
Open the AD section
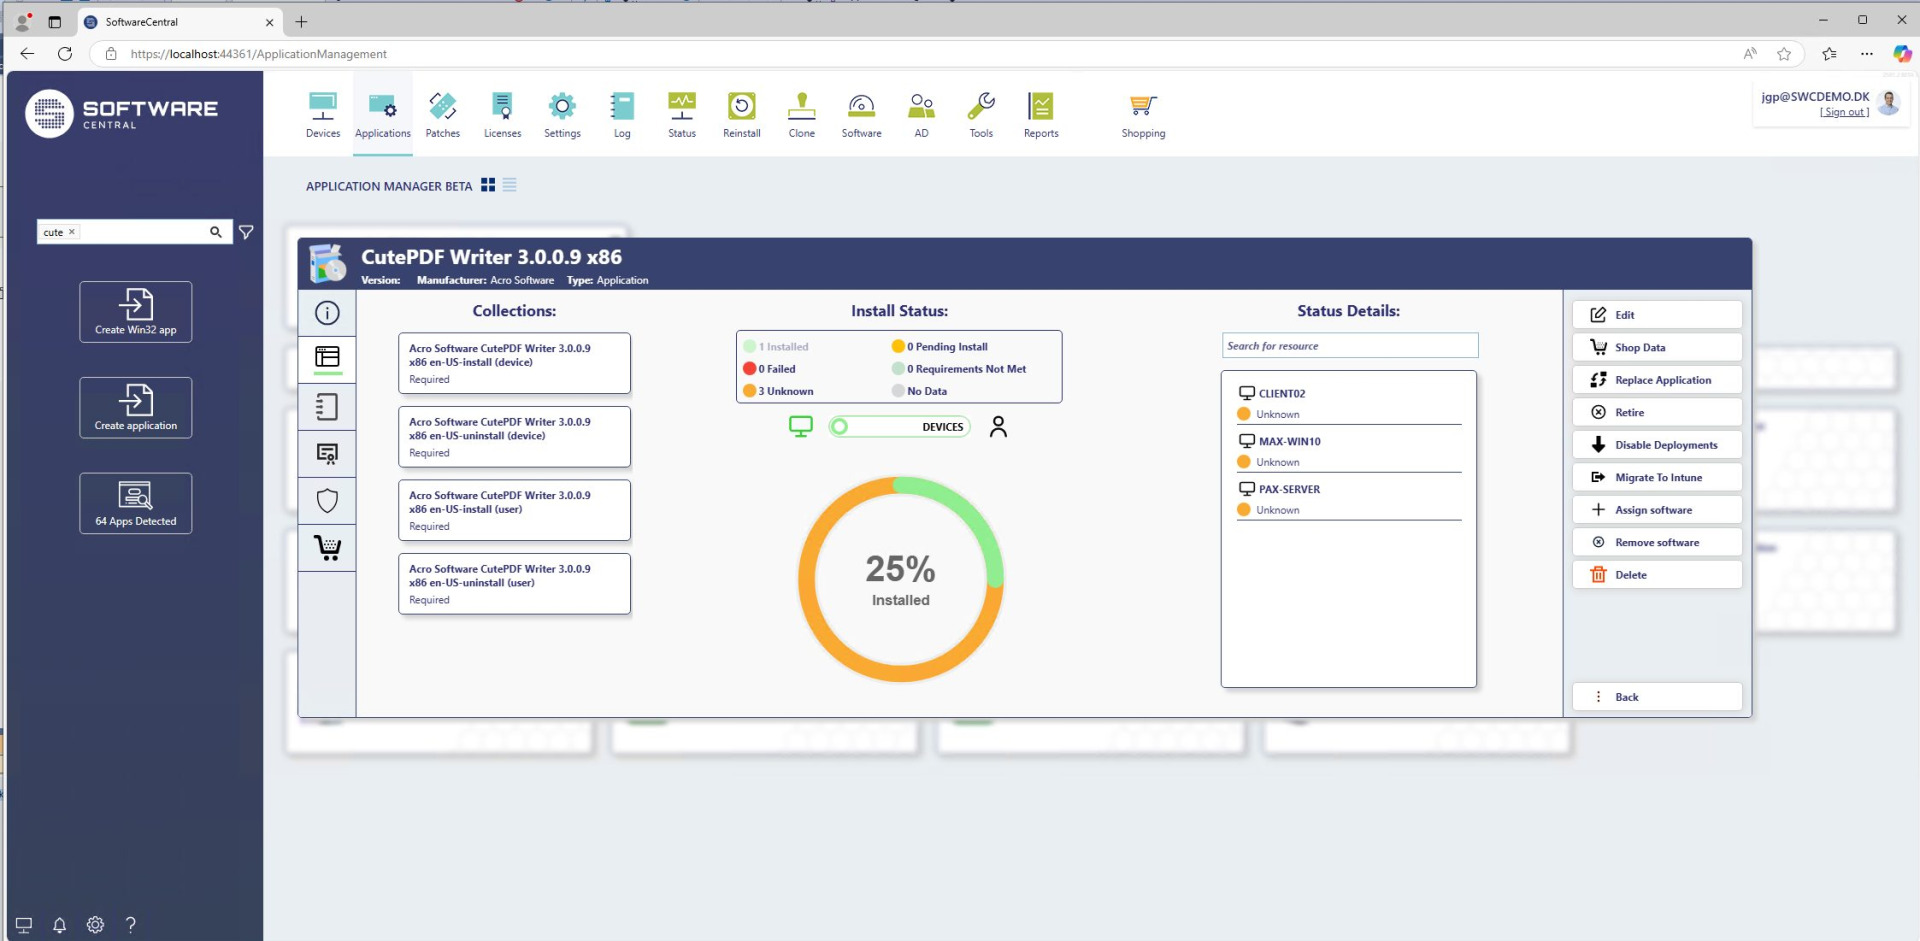point(922,114)
